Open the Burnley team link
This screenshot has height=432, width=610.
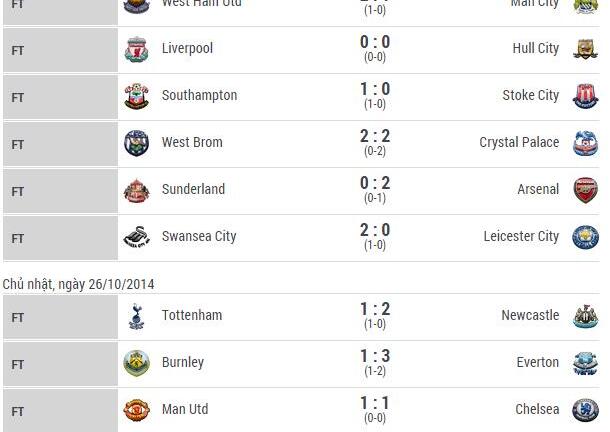pos(182,363)
